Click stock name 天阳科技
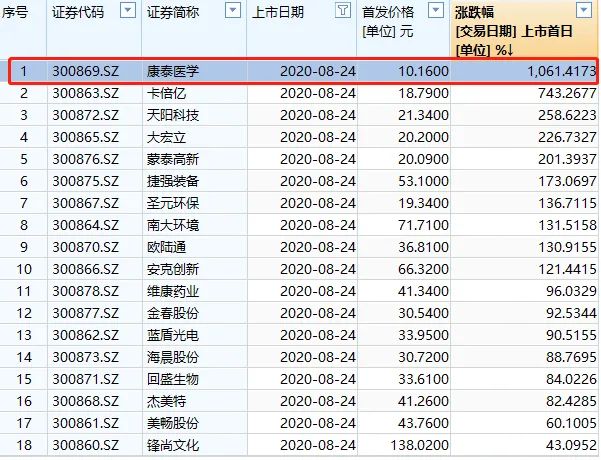Viewport: 601px width, 460px height. coord(173,115)
